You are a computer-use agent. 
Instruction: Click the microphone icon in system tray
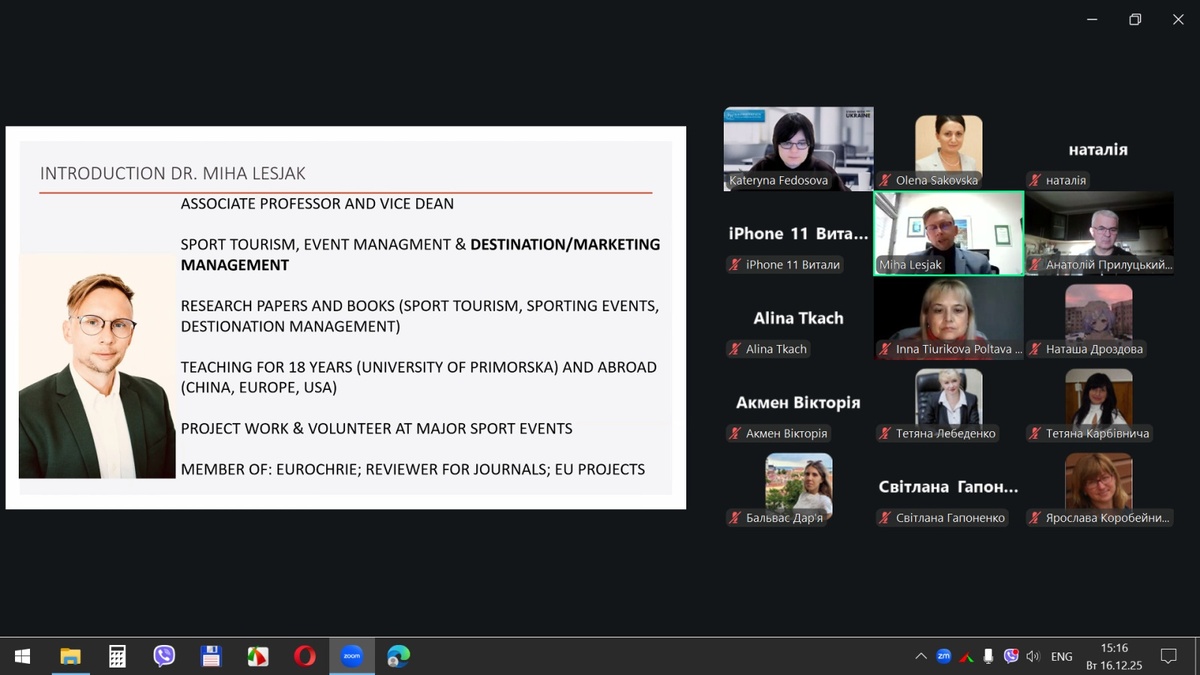(988, 657)
